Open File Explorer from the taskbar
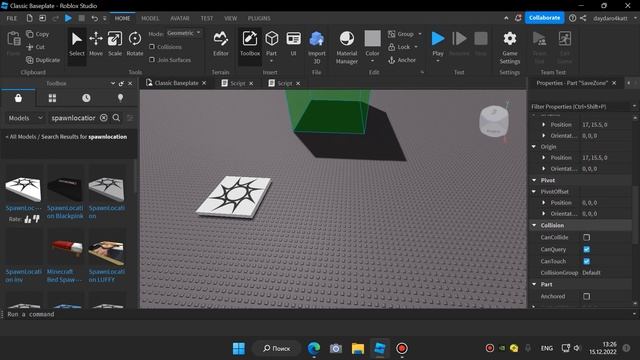 (358, 349)
